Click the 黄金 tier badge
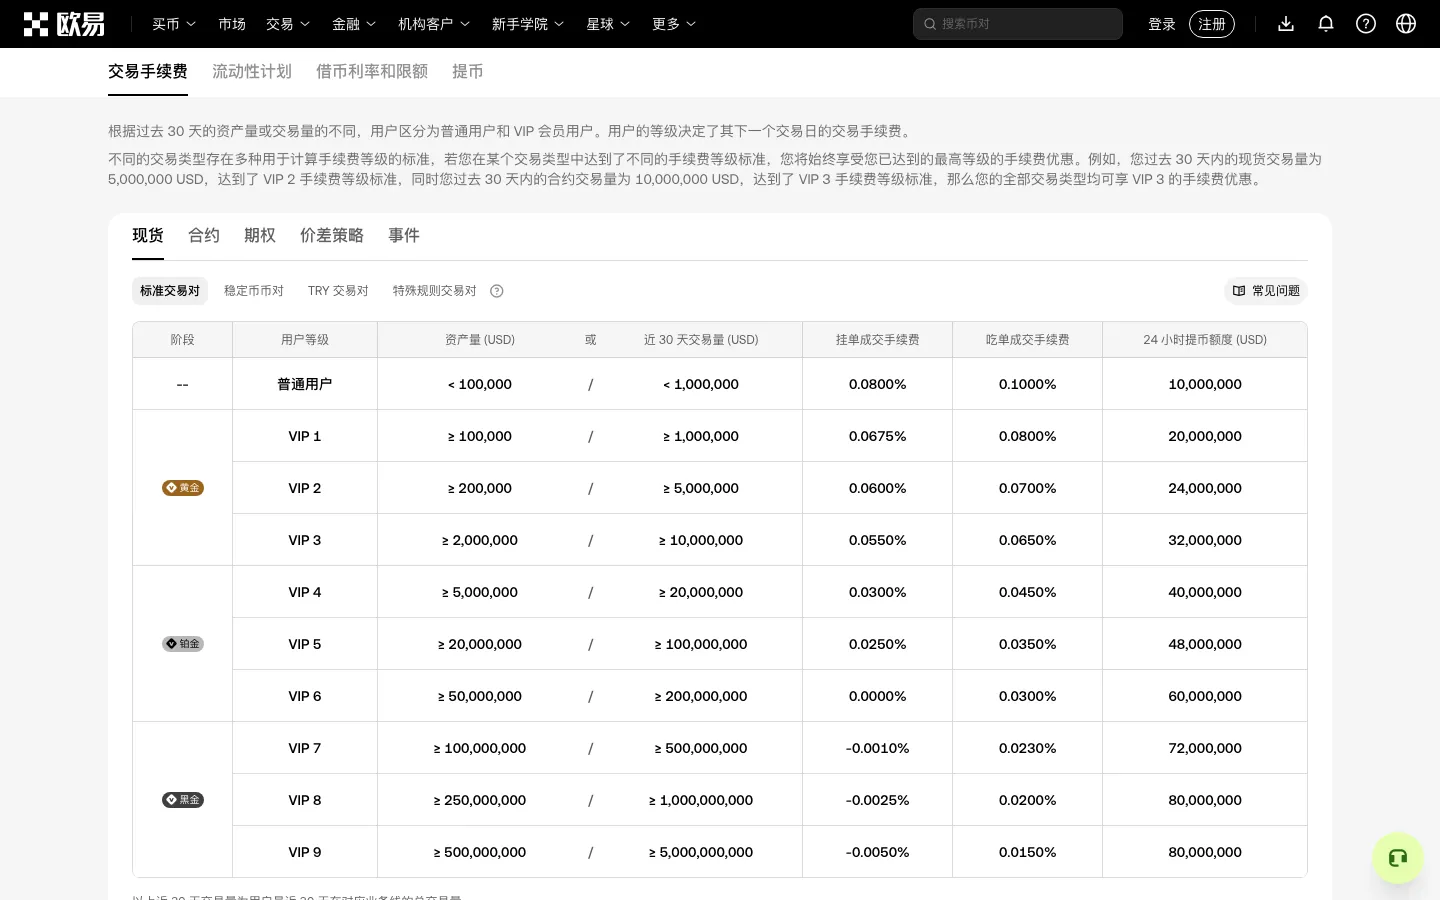Image resolution: width=1440 pixels, height=900 pixels. pos(183,488)
